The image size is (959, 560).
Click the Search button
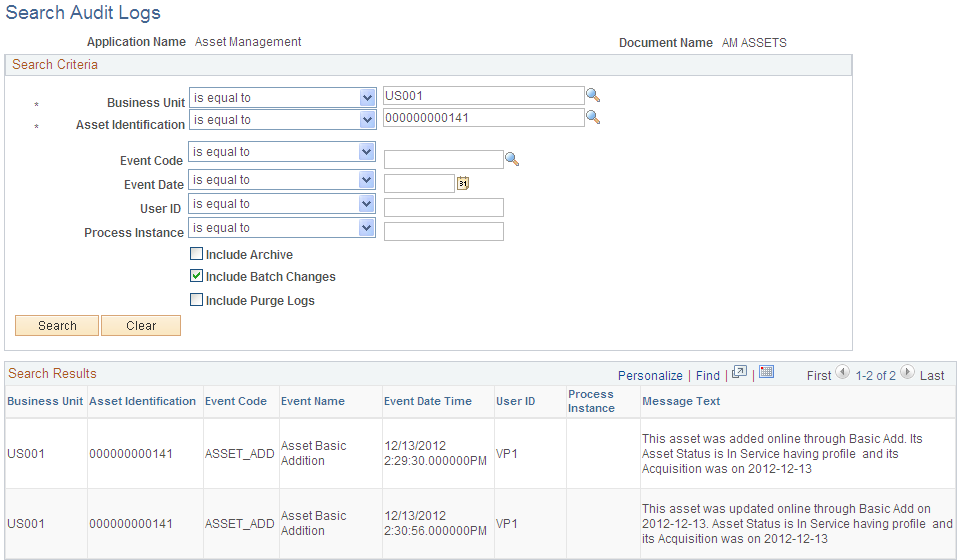(x=57, y=326)
